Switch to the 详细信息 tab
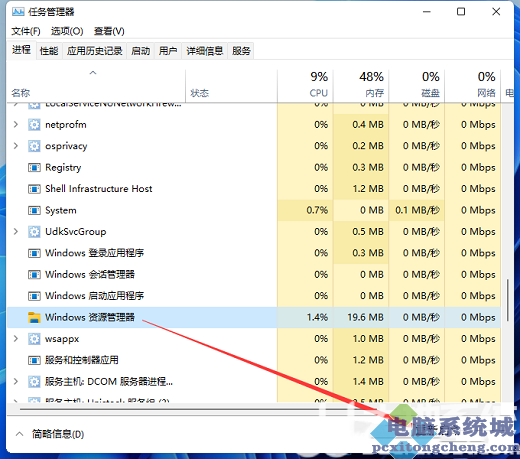 pos(205,51)
